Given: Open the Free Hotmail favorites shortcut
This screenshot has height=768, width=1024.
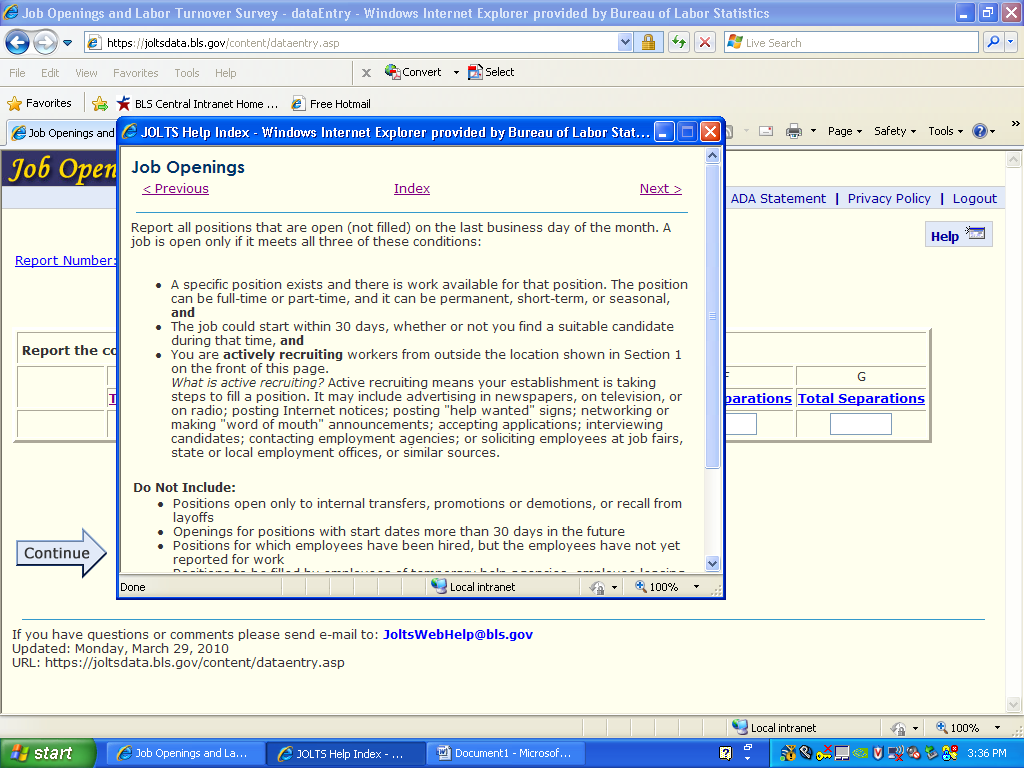Looking at the screenshot, I should pos(331,103).
